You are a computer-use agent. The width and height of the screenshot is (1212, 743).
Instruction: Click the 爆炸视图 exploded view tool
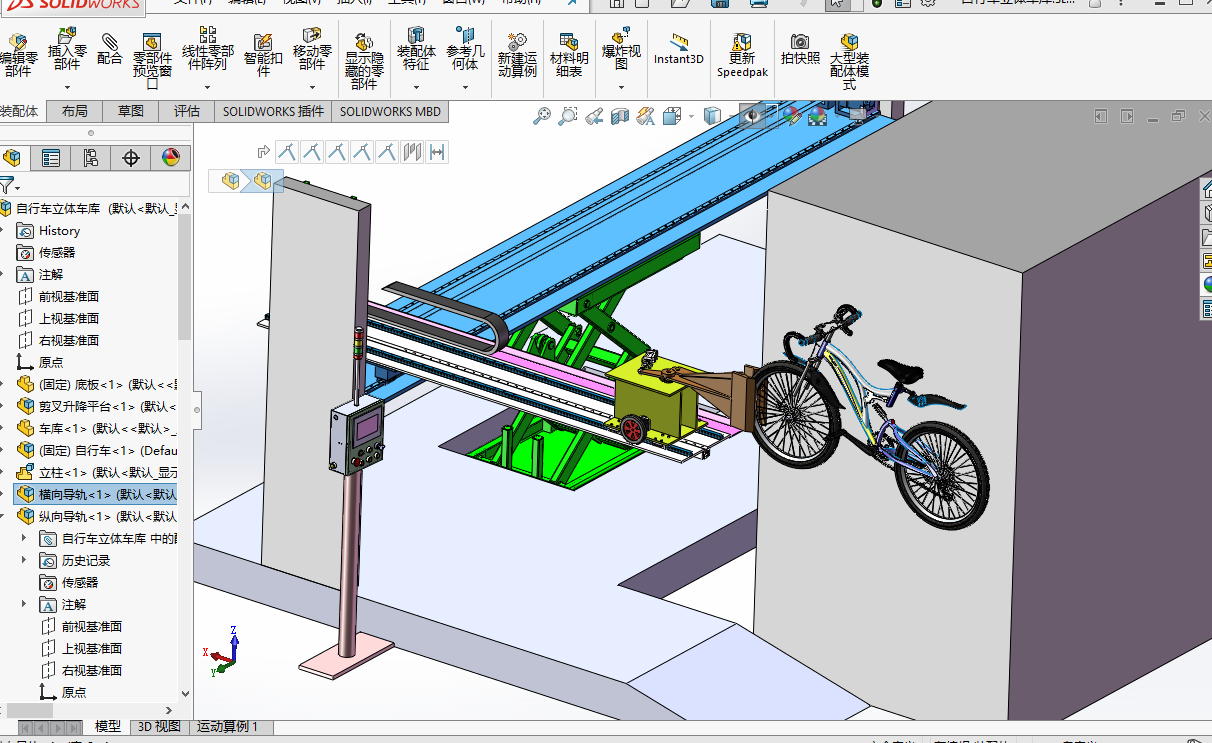tap(621, 50)
